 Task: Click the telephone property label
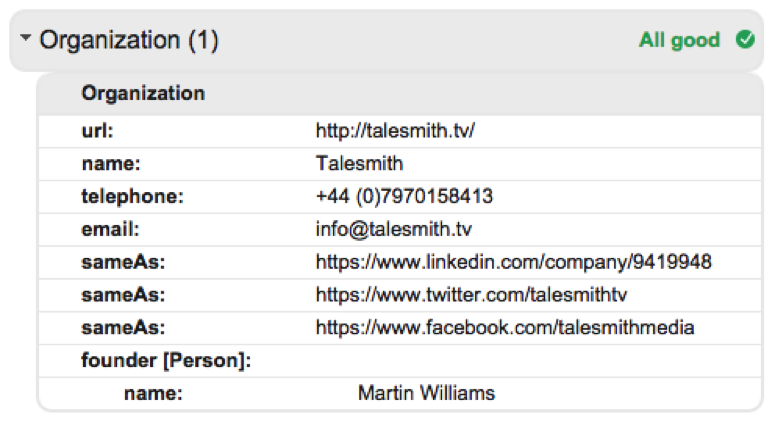click(132, 197)
